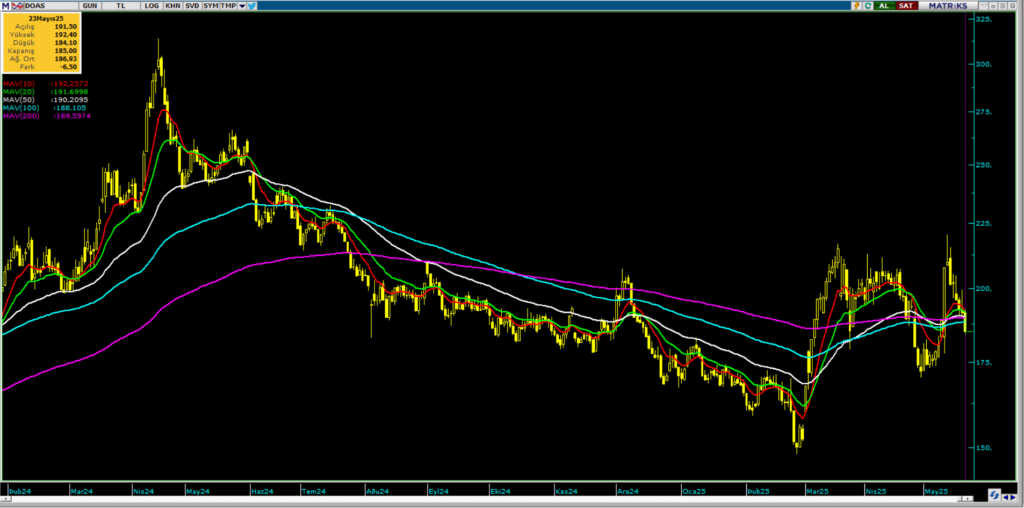This screenshot has height=508, width=1024.
Task: Click the Matriks M logo icon
Action: click(x=5, y=5)
